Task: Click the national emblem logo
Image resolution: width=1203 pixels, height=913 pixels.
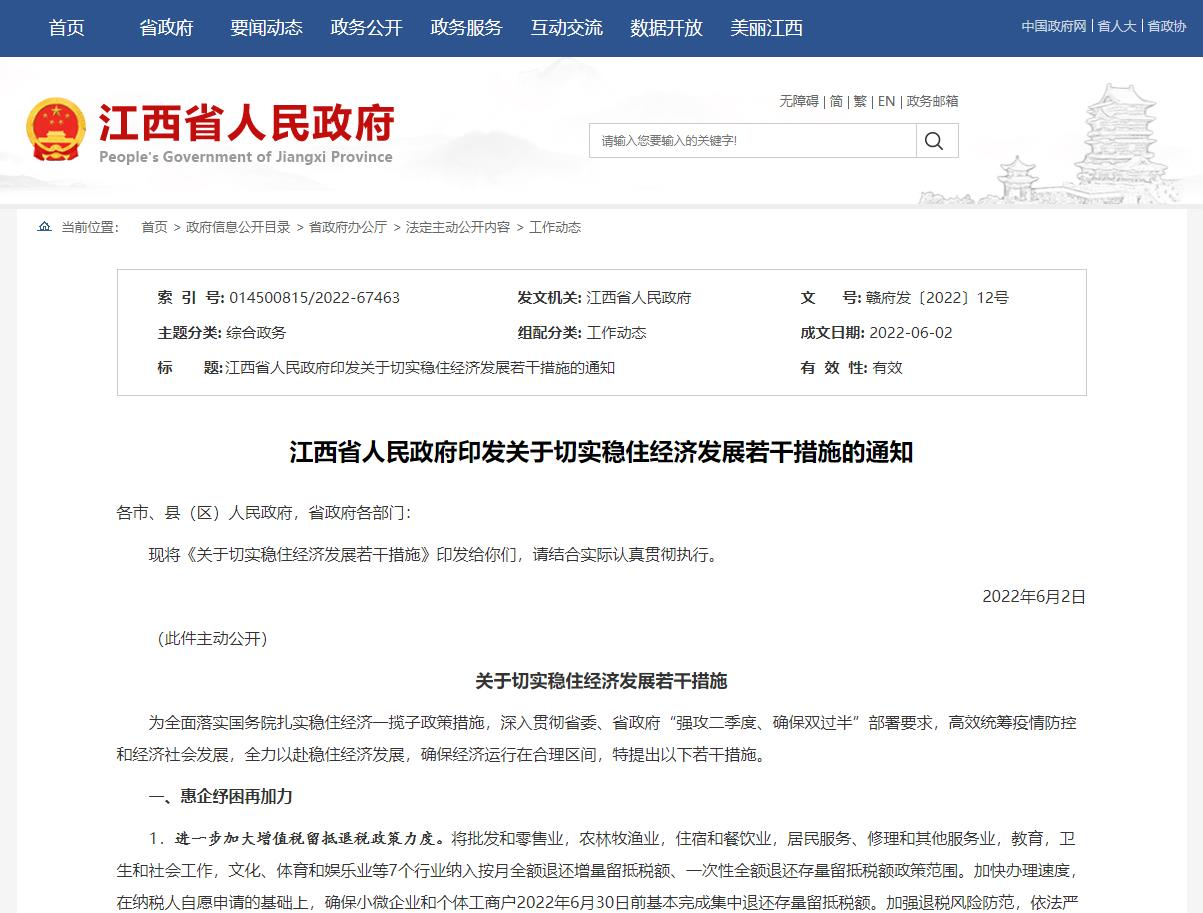Action: coord(55,129)
